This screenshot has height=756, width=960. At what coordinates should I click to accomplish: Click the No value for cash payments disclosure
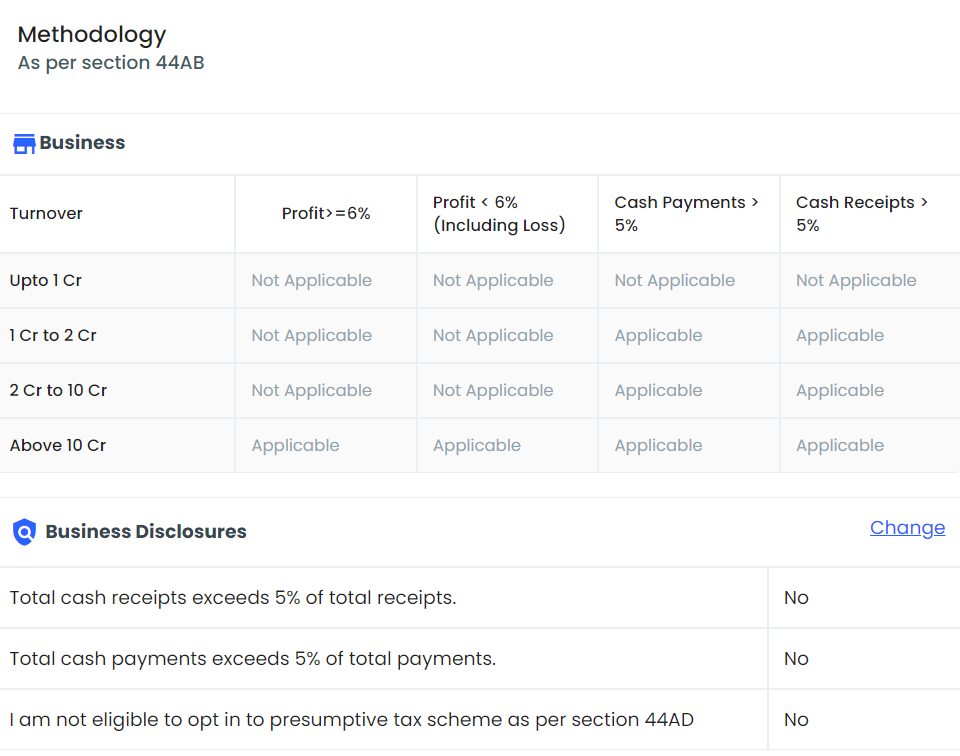(x=796, y=659)
